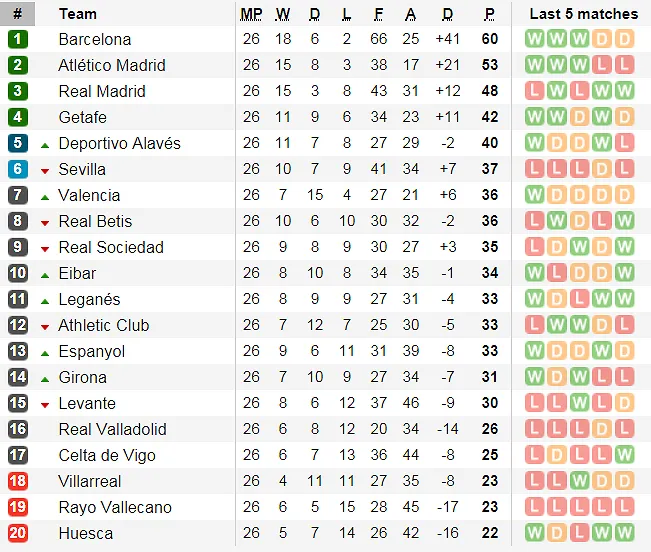
Task: Click the green up arrow beside Deportivo Alavés
Action: click(x=45, y=144)
